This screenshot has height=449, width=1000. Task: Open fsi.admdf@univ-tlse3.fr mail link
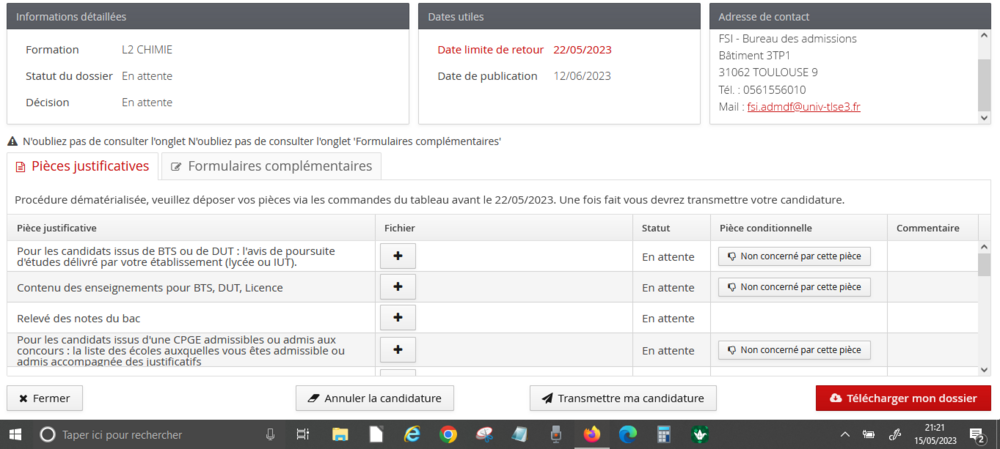[x=803, y=107]
